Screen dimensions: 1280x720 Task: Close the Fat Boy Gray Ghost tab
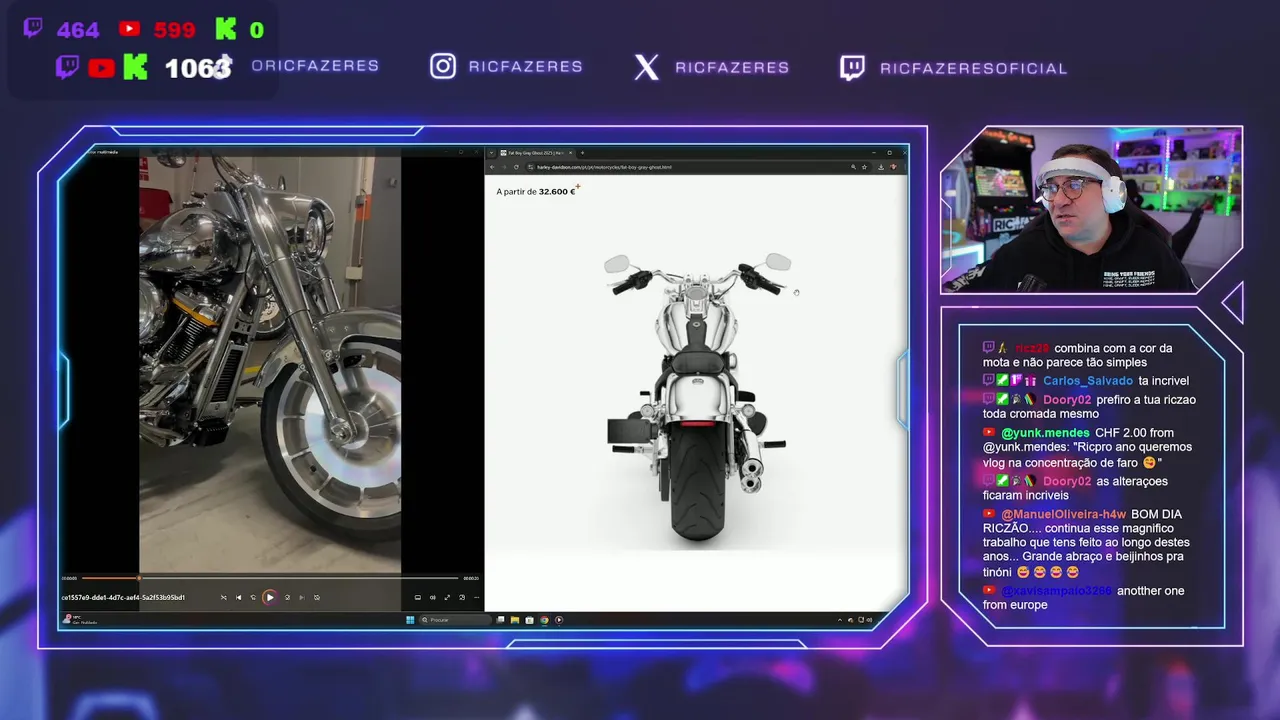[x=570, y=153]
